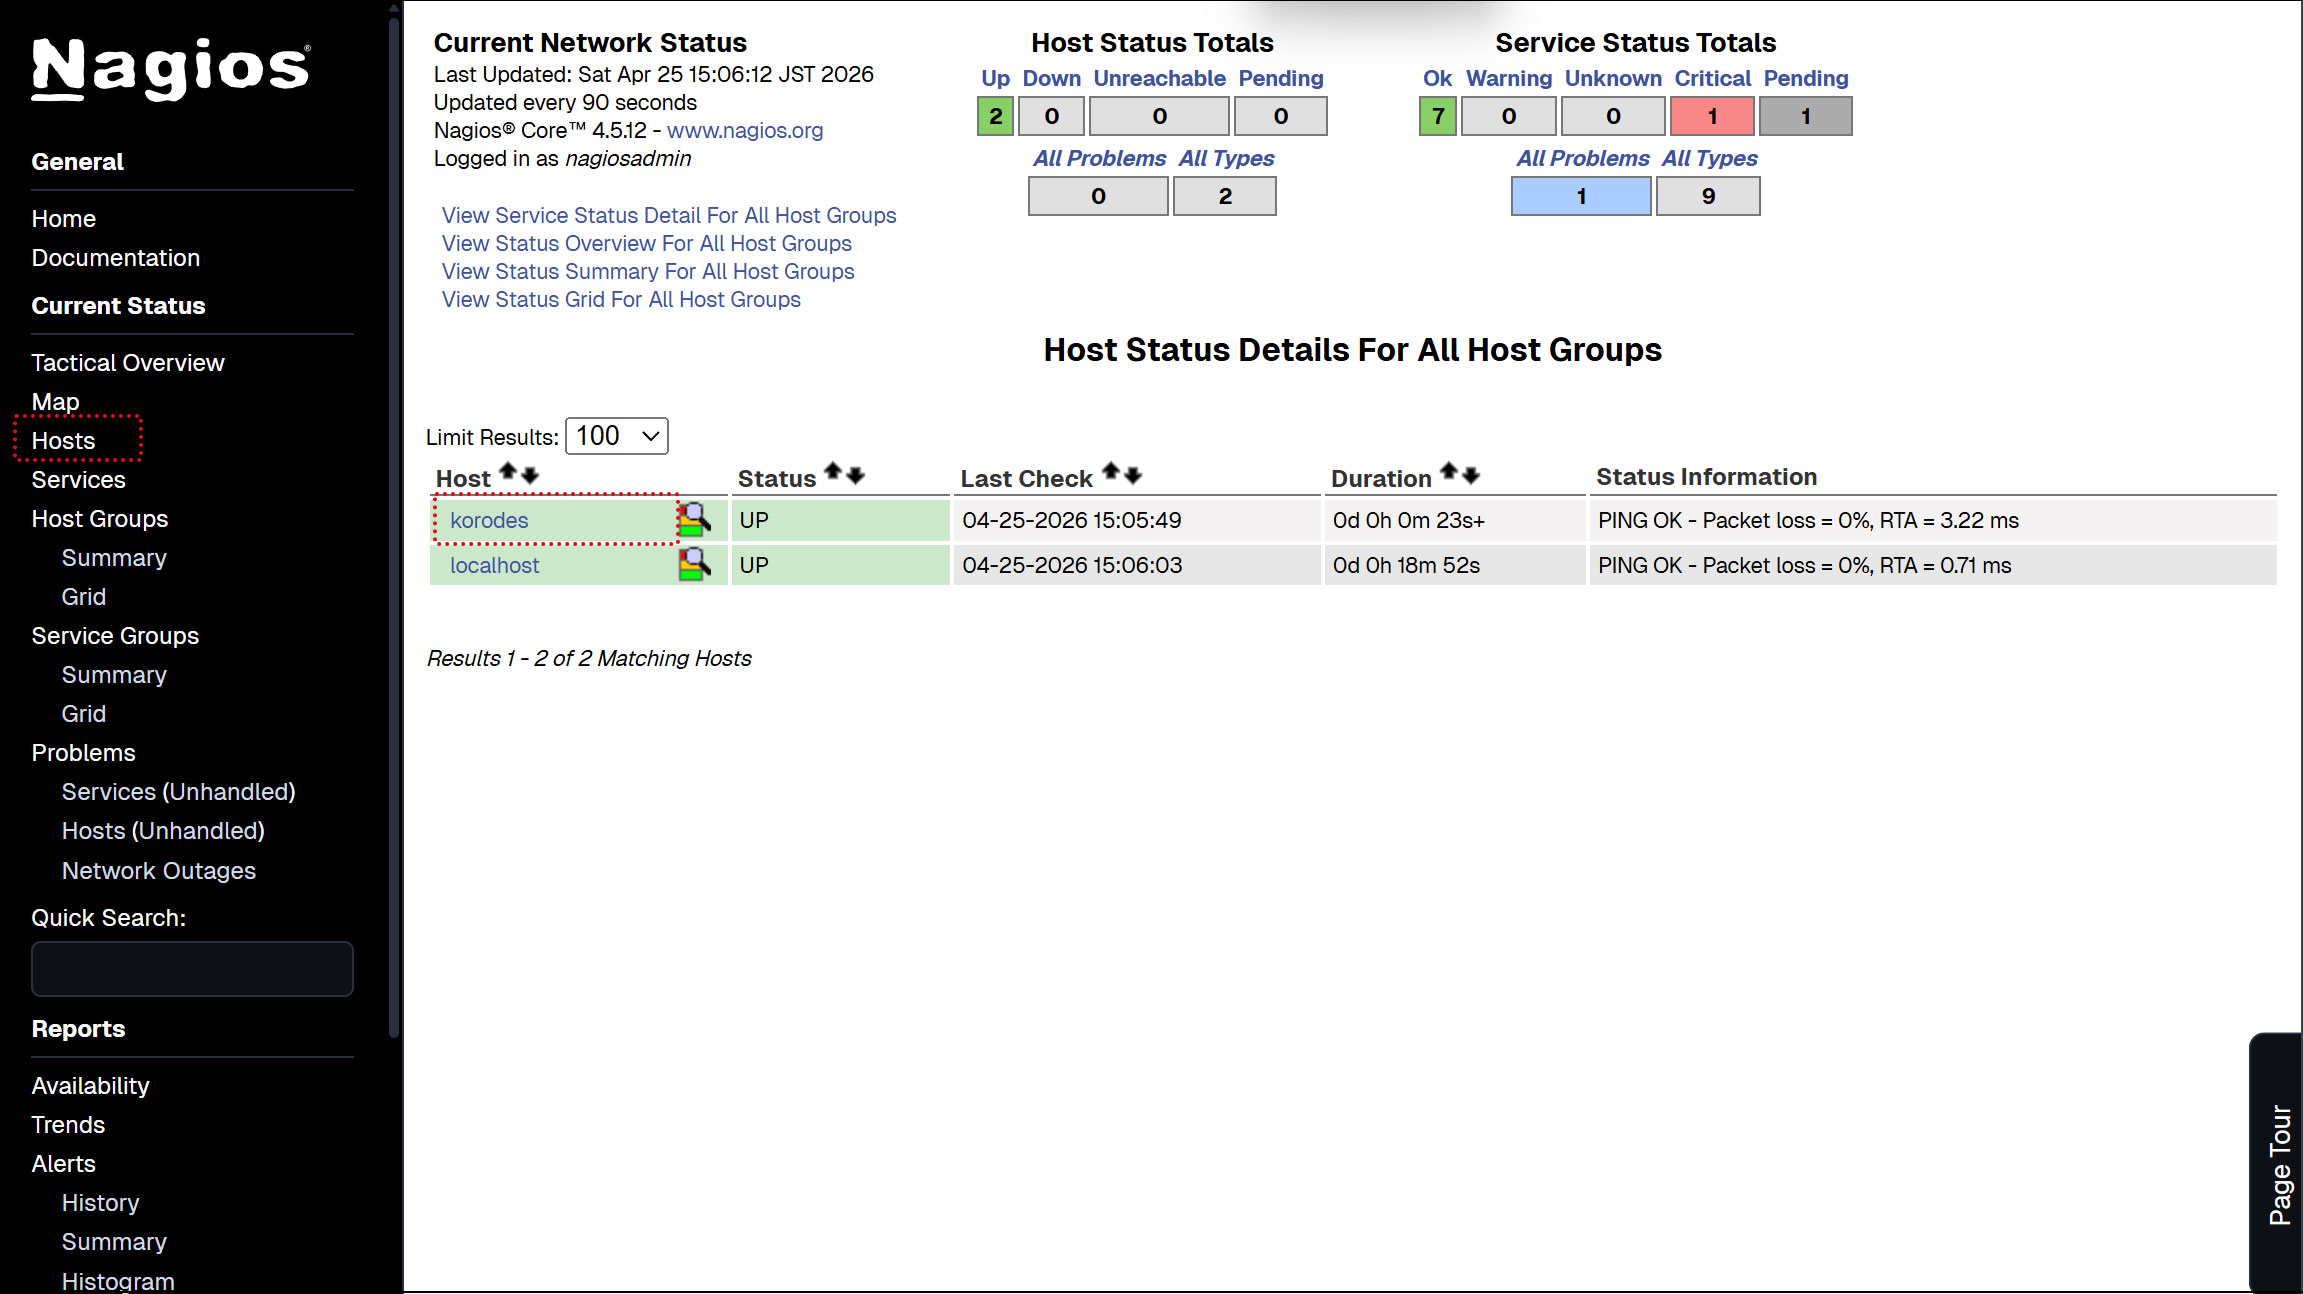Click localhost service status detail icon

click(x=694, y=565)
